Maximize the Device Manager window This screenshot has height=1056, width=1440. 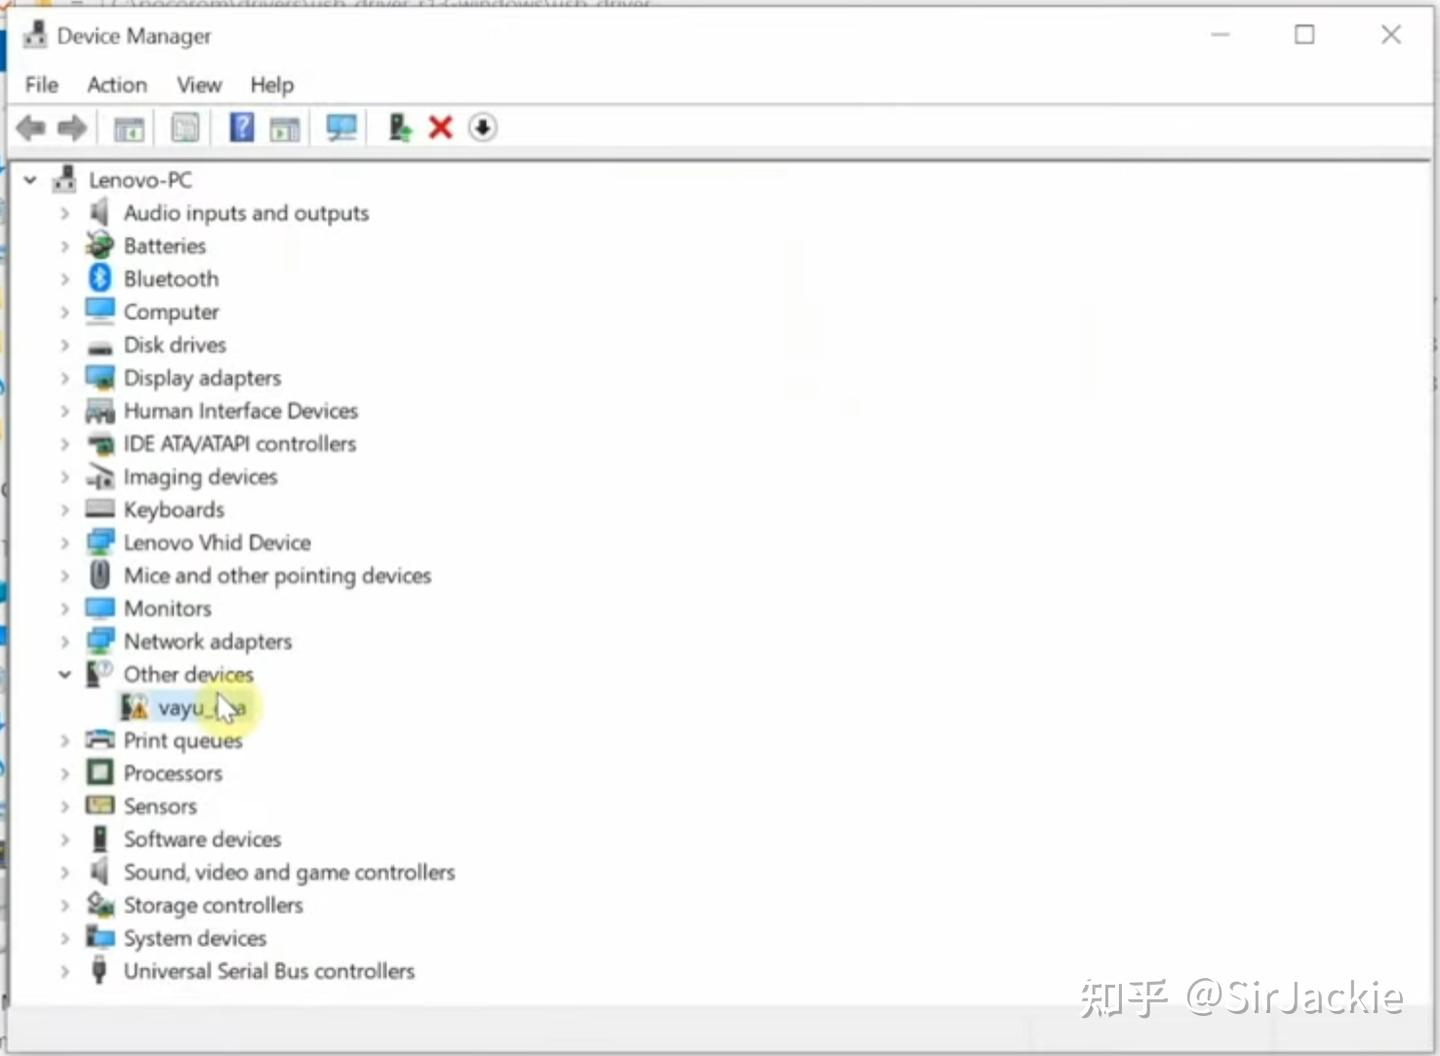click(x=1305, y=35)
